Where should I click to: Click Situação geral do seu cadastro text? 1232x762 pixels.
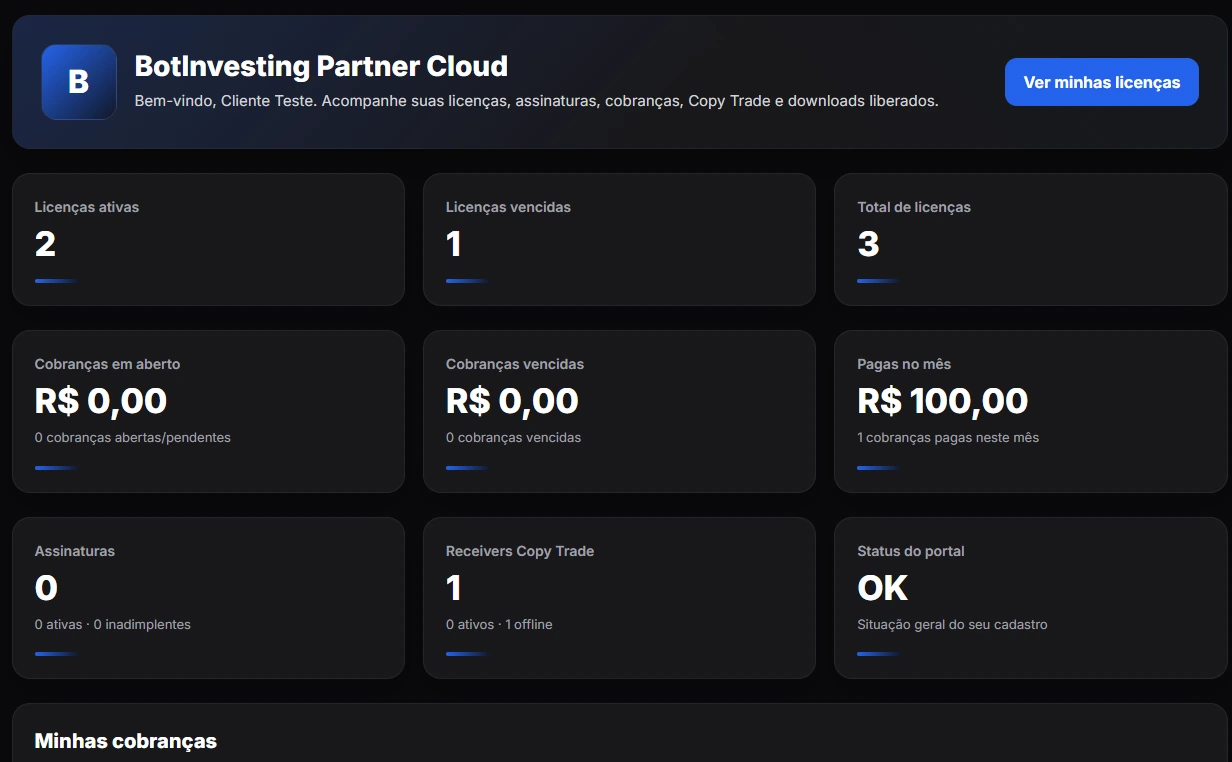point(952,624)
